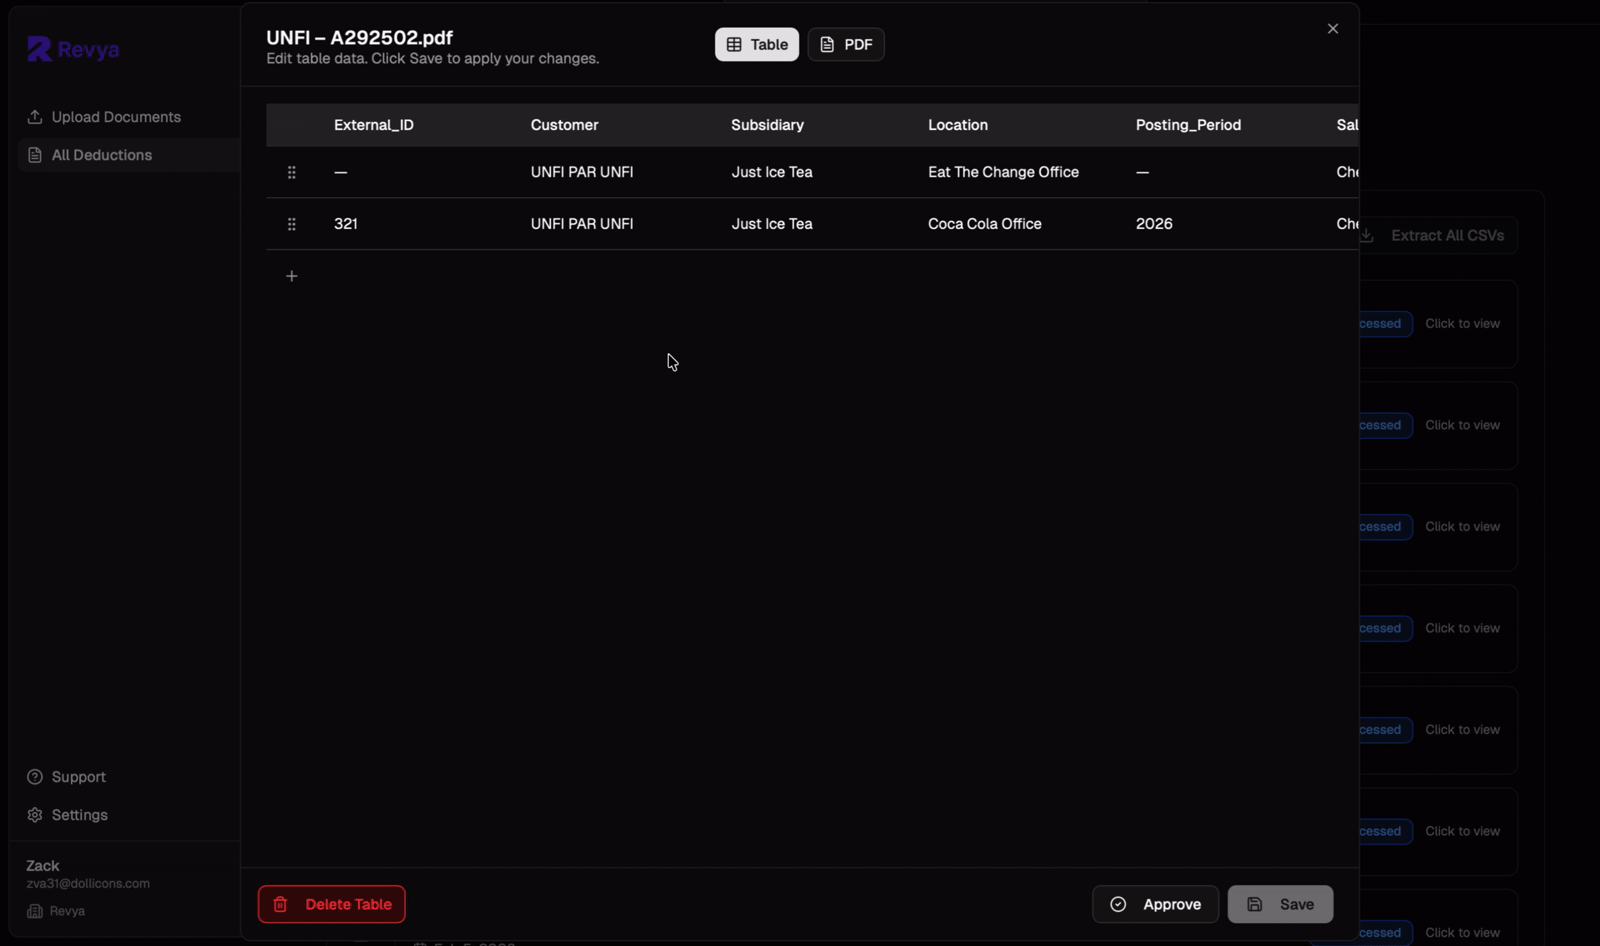Click the trash icon inside Delete Table button
The height and width of the screenshot is (946, 1600).
point(280,904)
